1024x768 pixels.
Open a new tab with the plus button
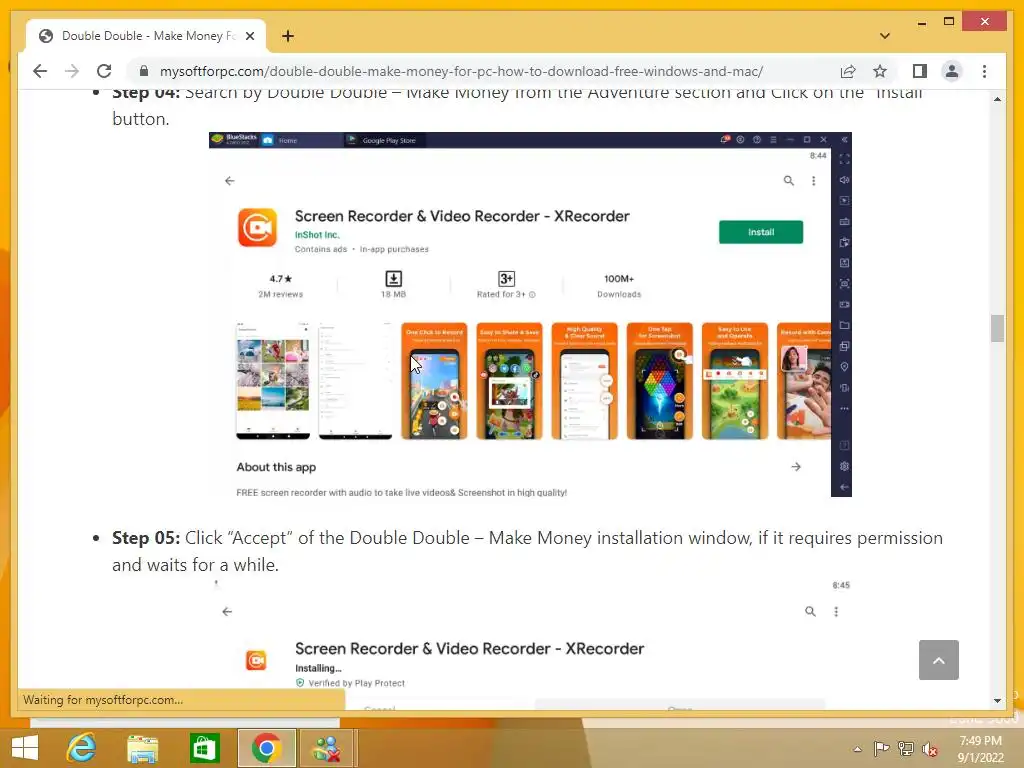[x=287, y=36]
